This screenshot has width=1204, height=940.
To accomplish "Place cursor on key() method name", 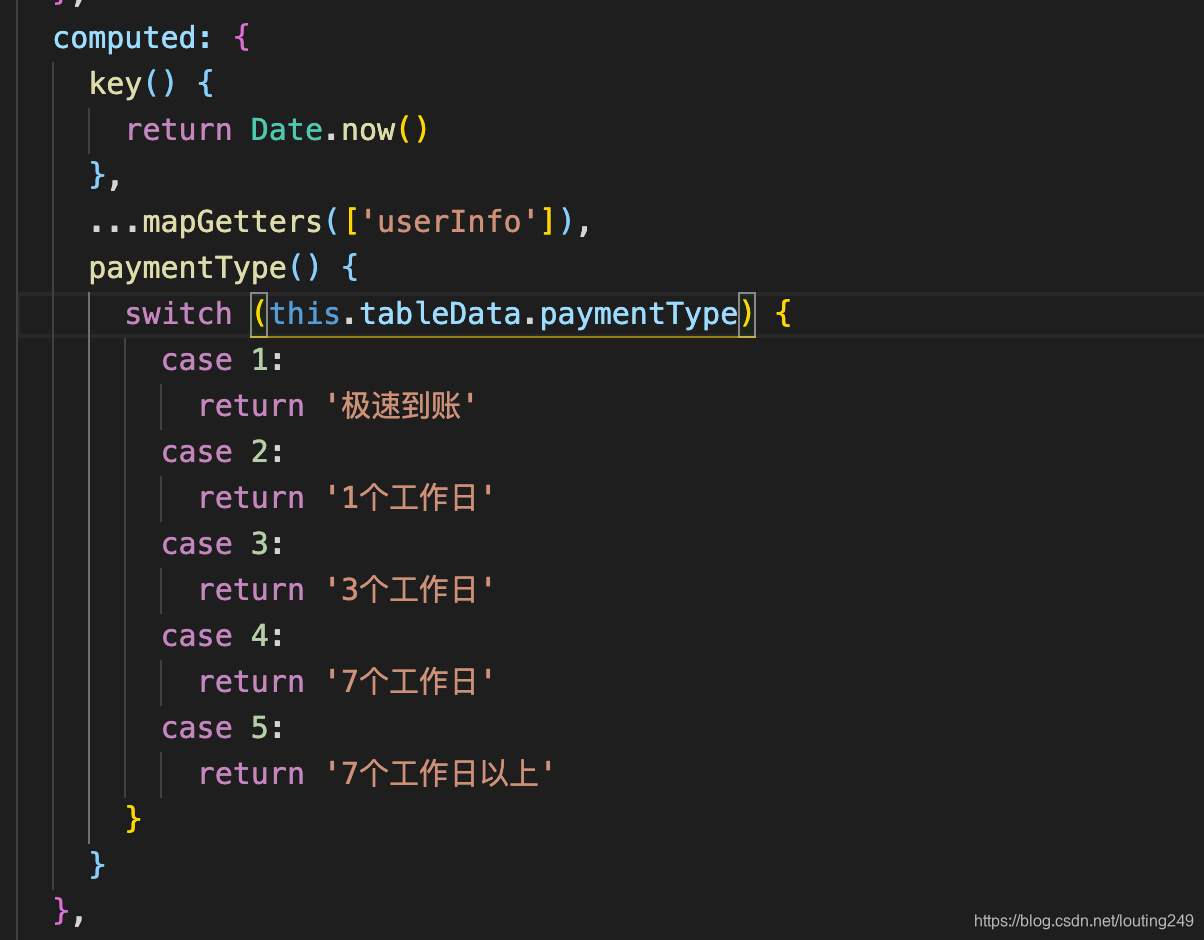I will tap(115, 84).
